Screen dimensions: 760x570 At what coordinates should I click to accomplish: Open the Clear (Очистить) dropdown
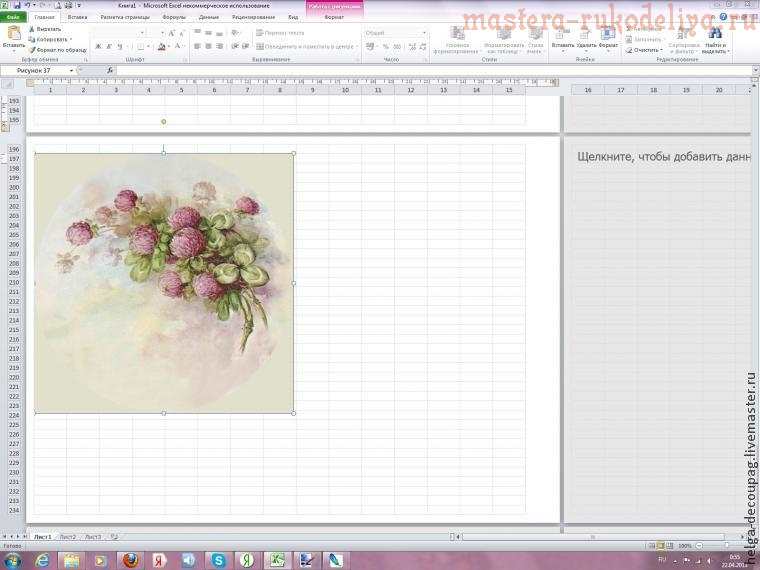(644, 50)
